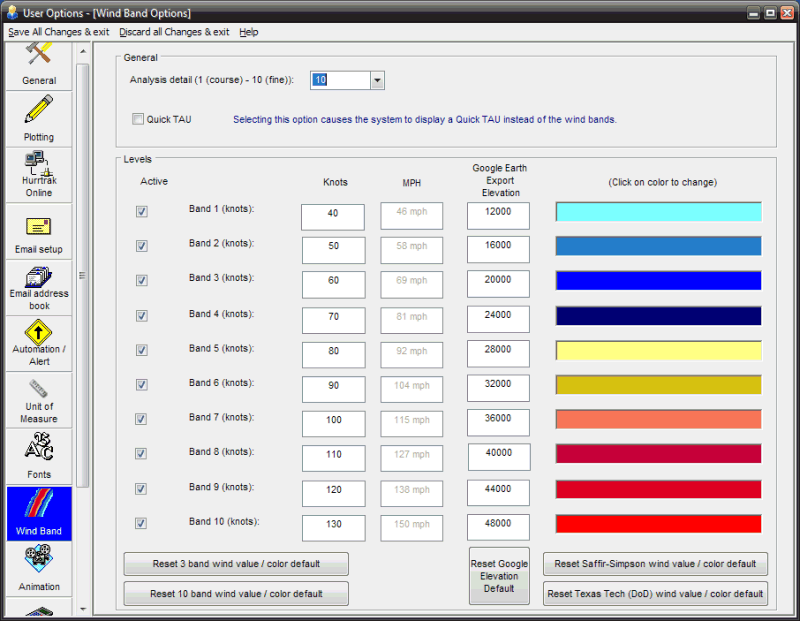Select the Hurrtrak Online sidebar icon
Screen dimensions: 800x621
(x=39, y=174)
